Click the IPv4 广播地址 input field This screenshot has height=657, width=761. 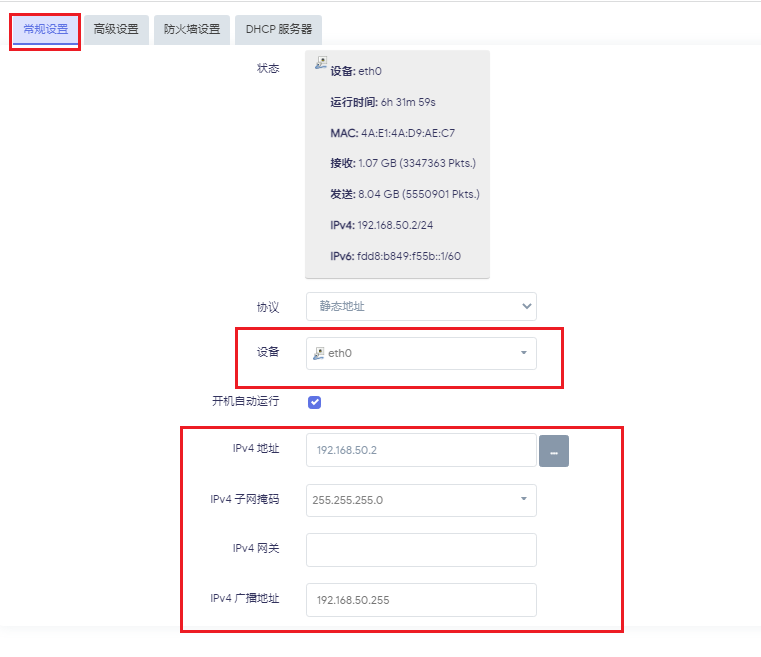click(x=421, y=600)
